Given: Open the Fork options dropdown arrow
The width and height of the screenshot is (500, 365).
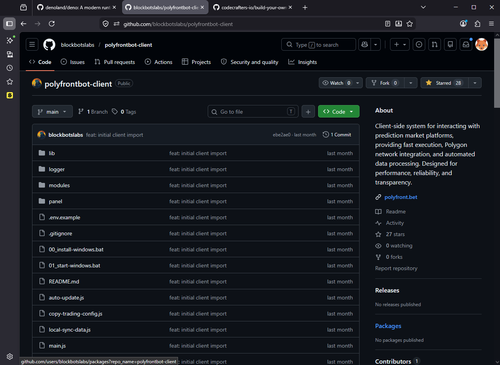Looking at the screenshot, I should (x=411, y=83).
